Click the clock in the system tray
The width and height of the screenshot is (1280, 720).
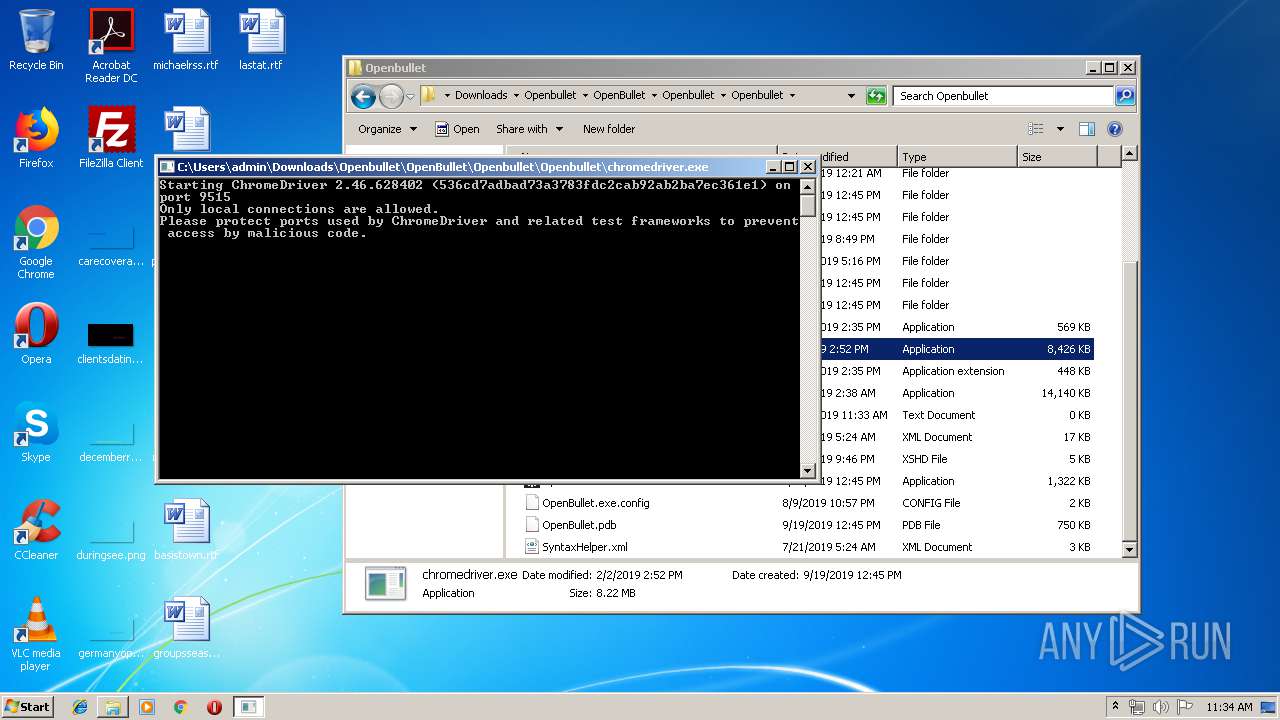(1229, 707)
